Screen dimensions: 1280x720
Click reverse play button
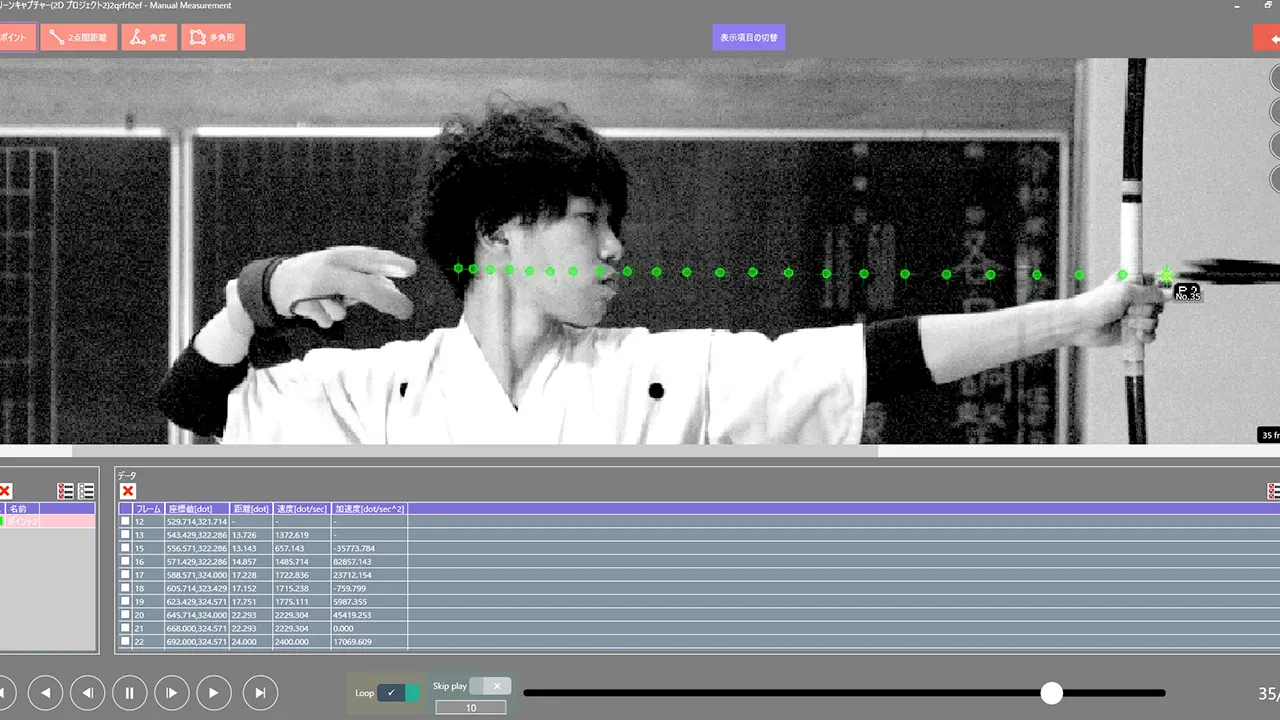[45, 692]
